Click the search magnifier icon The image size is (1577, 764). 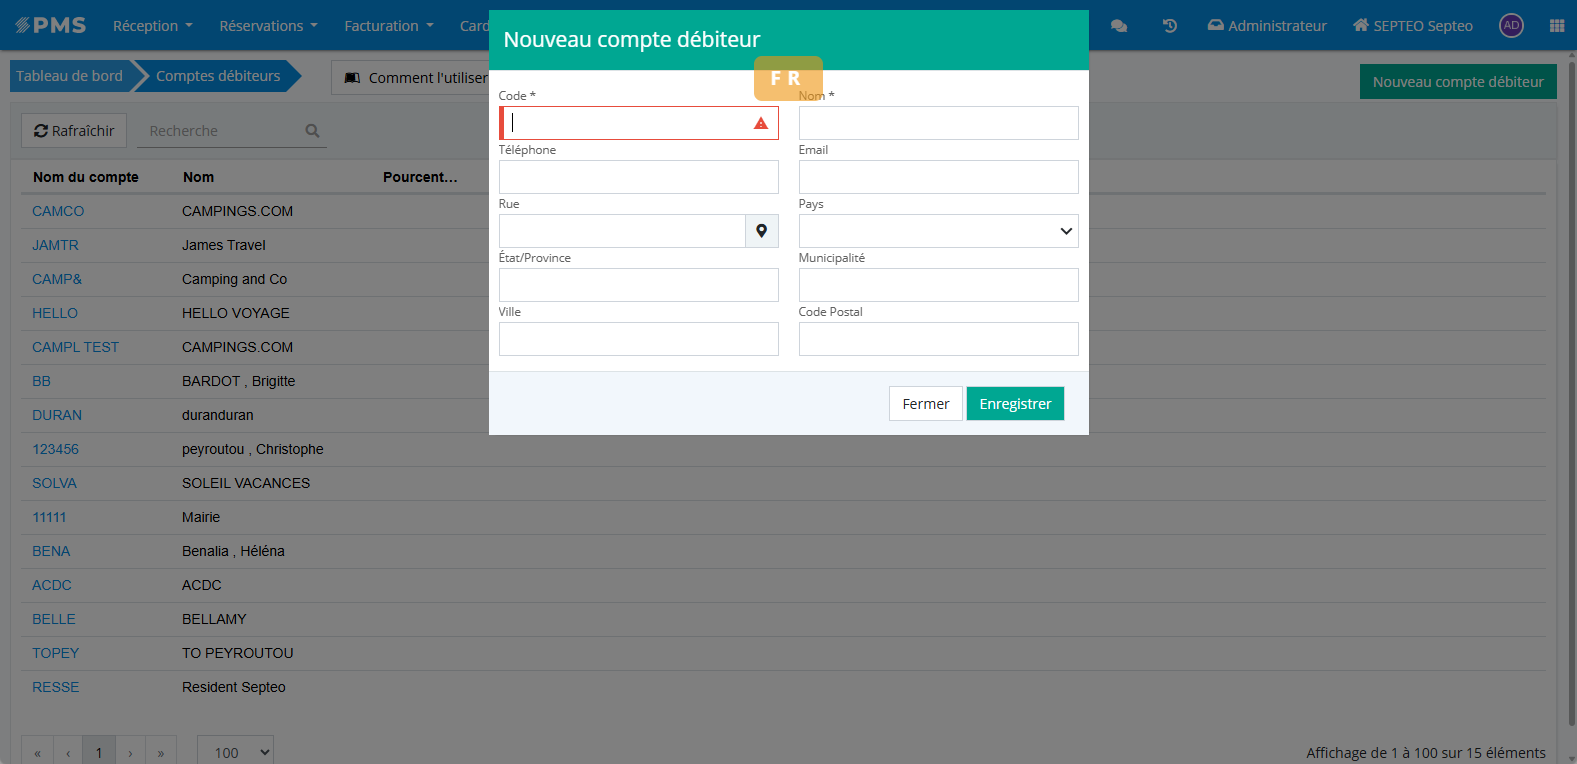tap(312, 131)
